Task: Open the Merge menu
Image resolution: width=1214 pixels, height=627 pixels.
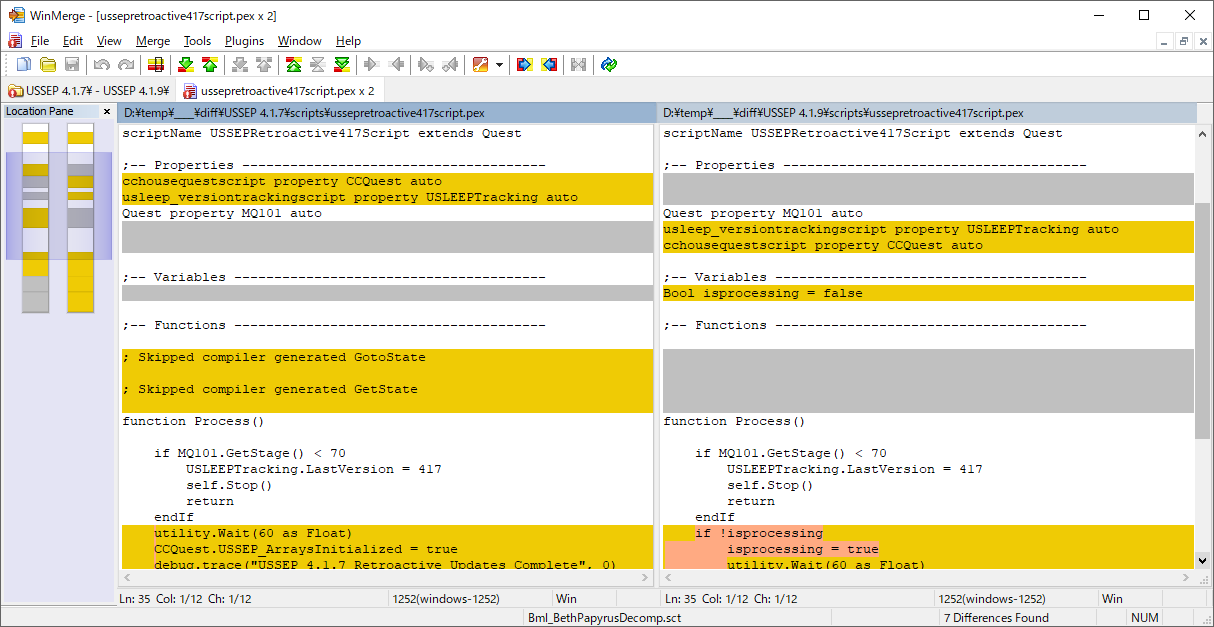Action: click(153, 41)
